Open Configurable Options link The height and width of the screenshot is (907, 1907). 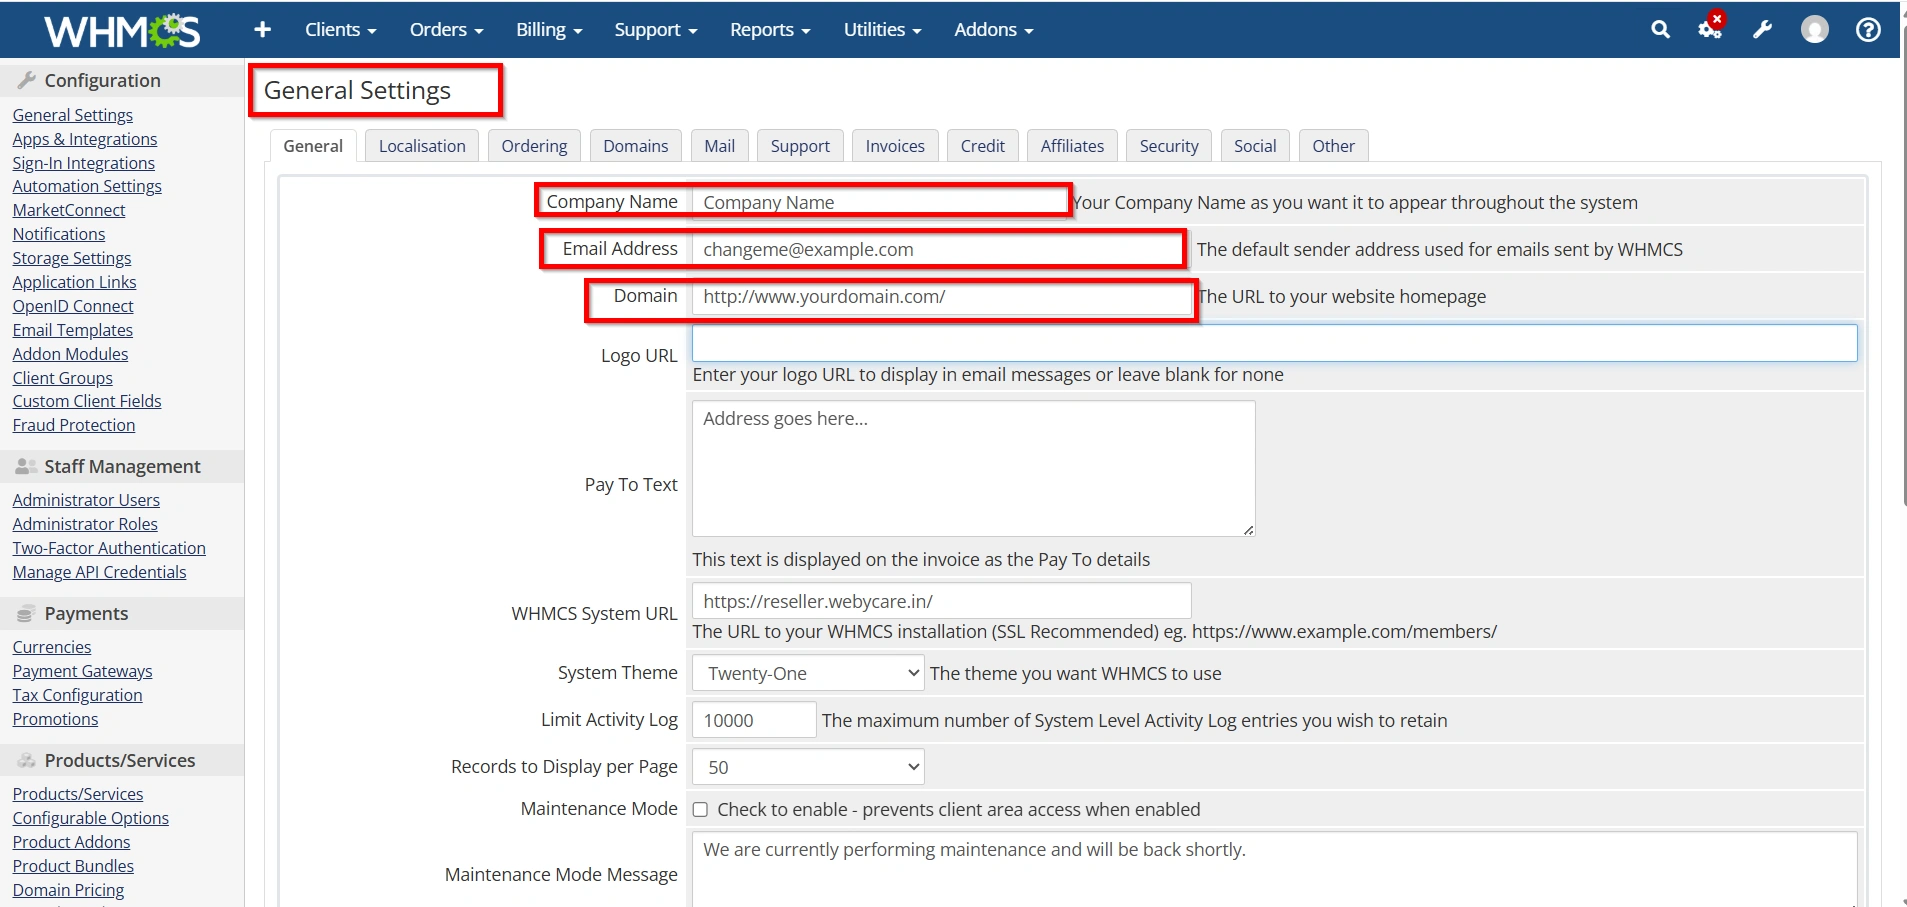(x=91, y=818)
